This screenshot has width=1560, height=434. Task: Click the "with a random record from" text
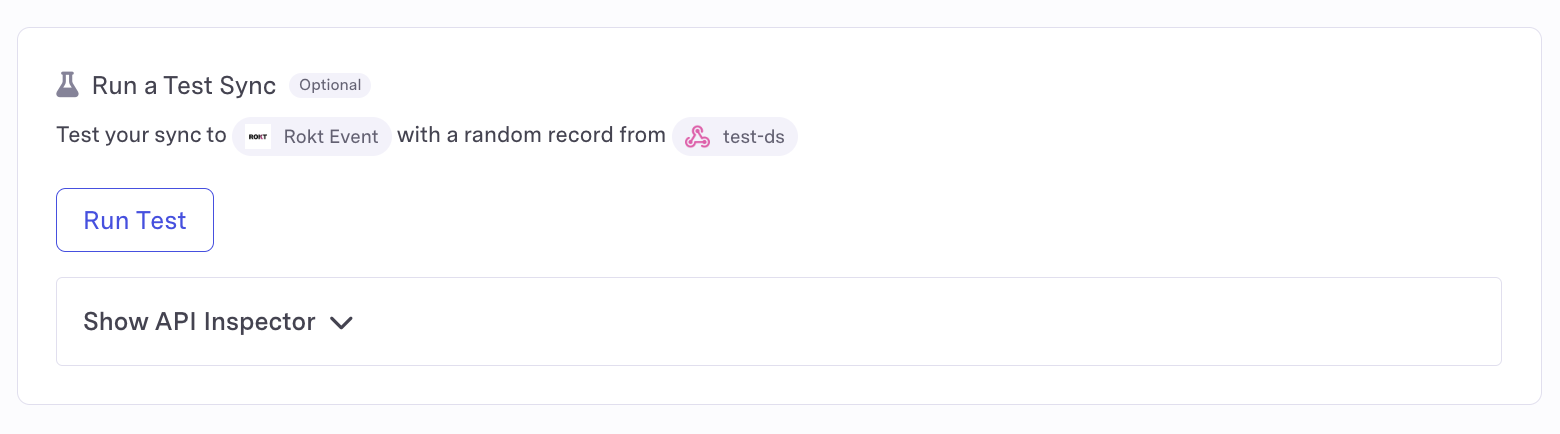point(531,135)
